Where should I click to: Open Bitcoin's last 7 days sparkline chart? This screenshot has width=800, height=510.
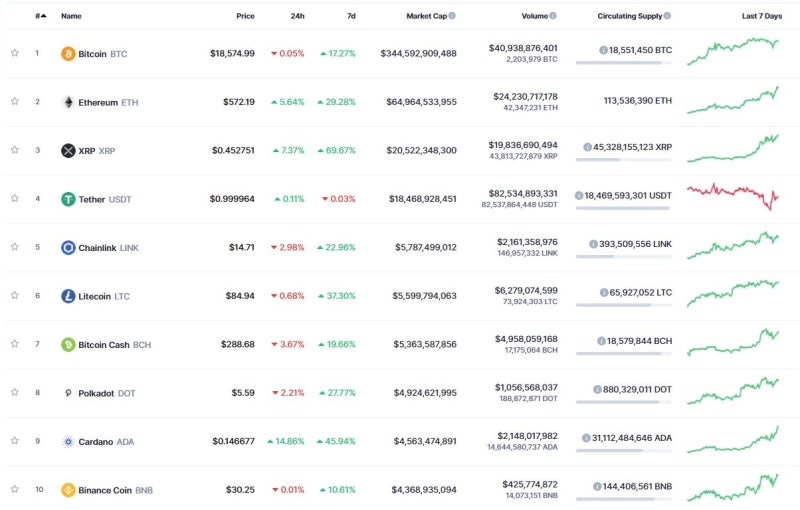tap(733, 51)
